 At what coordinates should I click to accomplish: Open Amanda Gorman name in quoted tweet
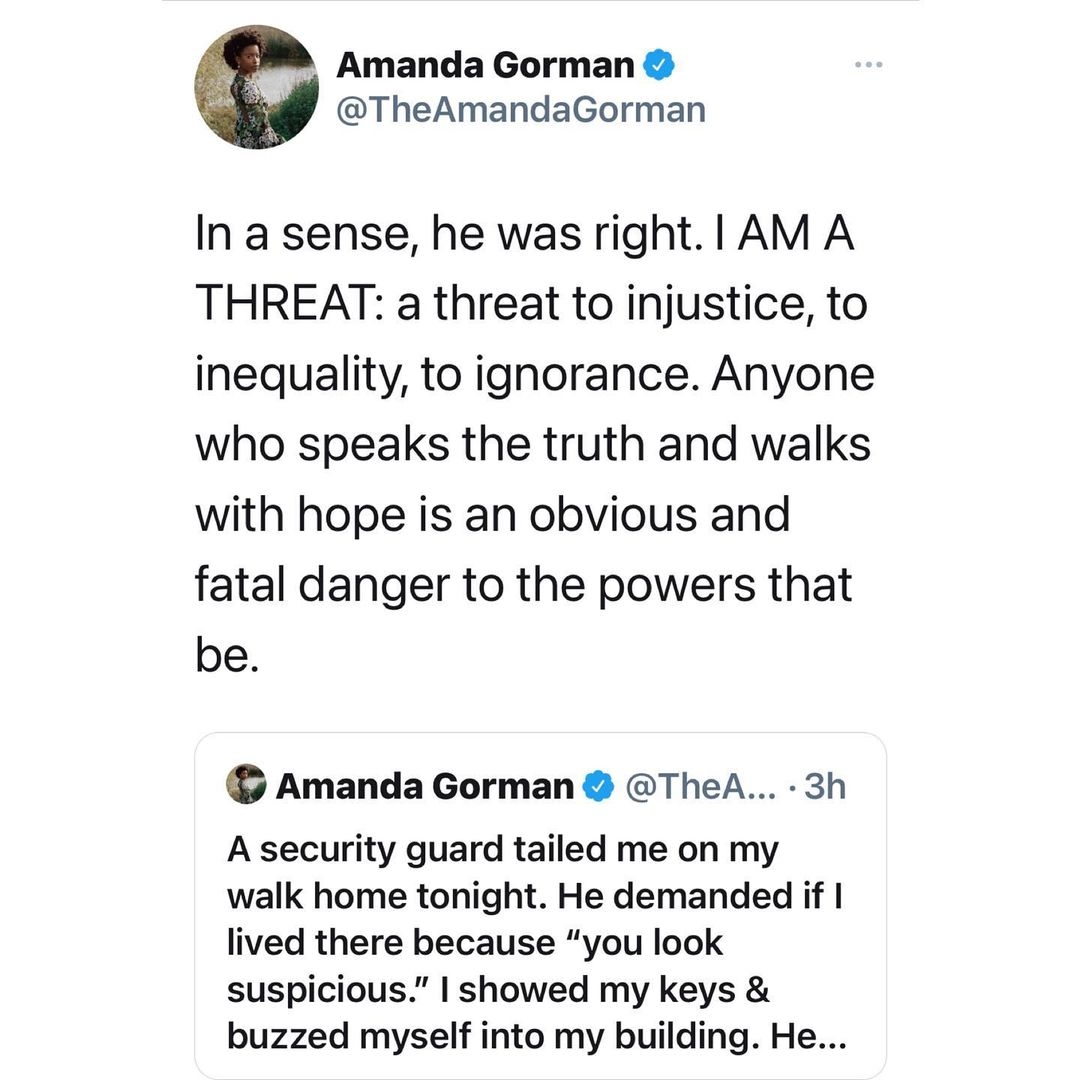pyautogui.click(x=425, y=786)
